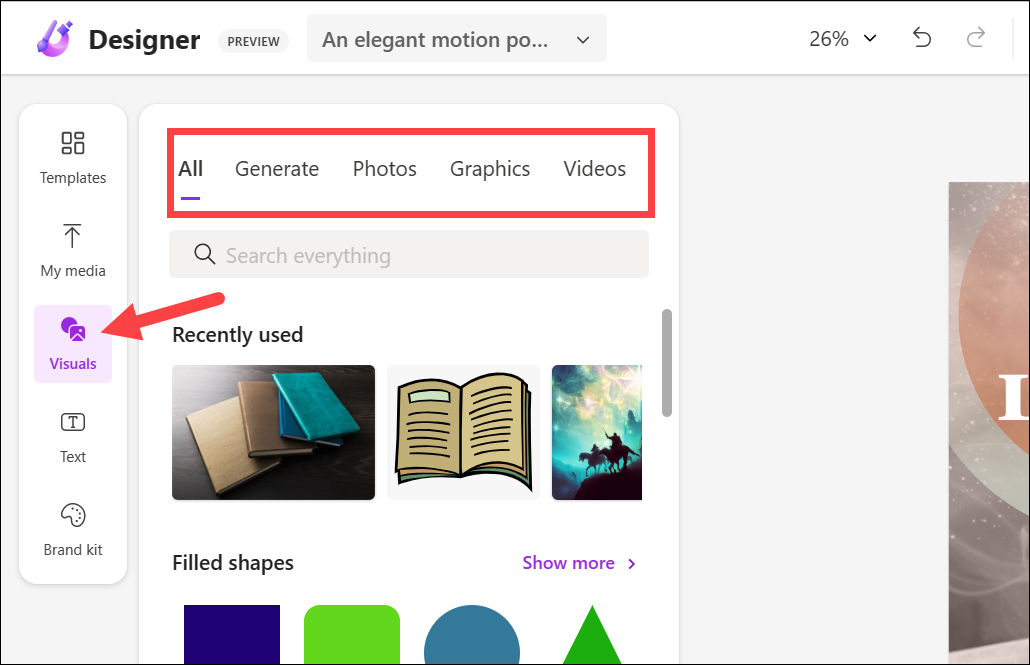Image resolution: width=1030 pixels, height=665 pixels.
Task: Switch to the Photos tab
Action: [384, 170]
